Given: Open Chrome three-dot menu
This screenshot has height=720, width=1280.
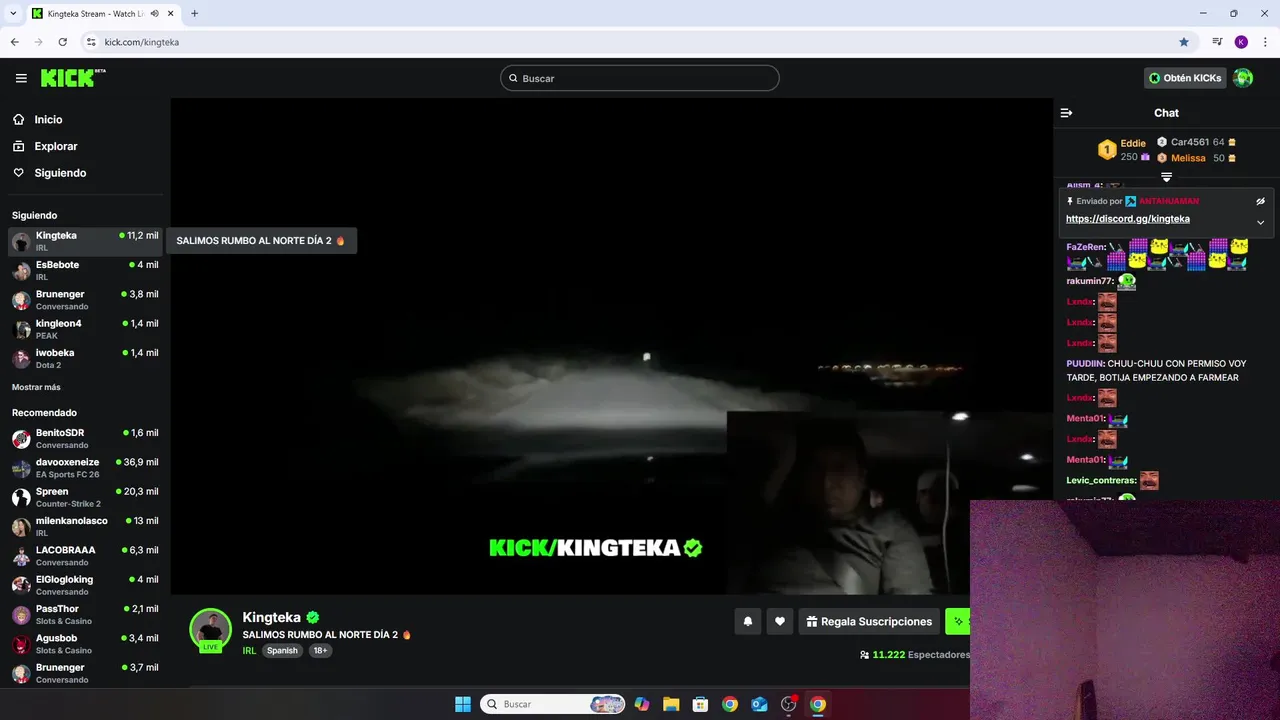Looking at the screenshot, I should coord(1265,42).
